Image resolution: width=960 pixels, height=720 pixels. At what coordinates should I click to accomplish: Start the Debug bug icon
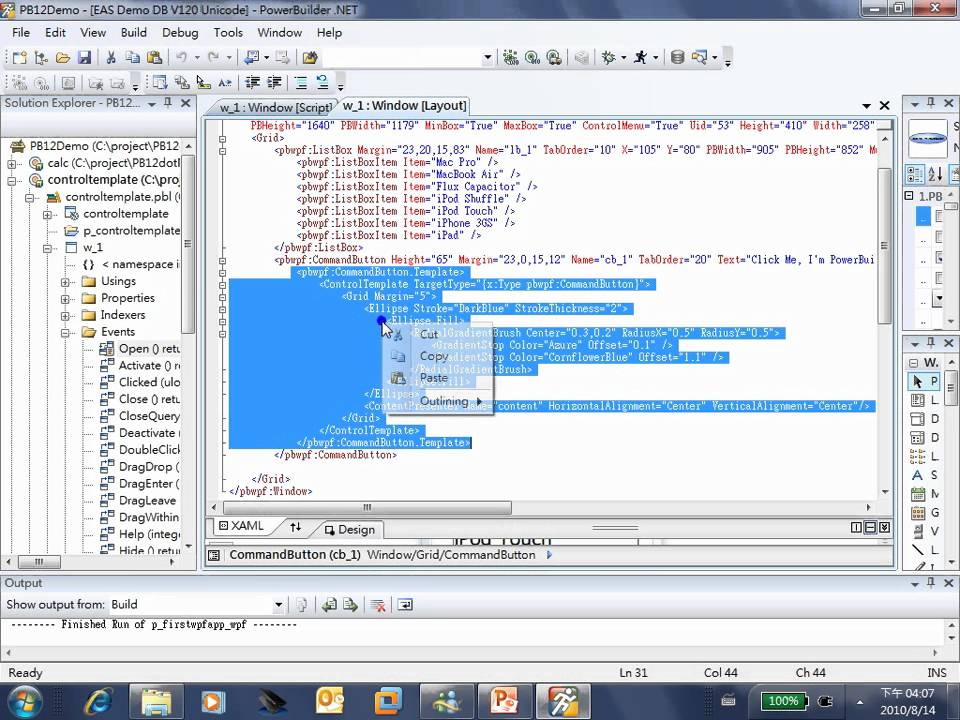pos(608,58)
